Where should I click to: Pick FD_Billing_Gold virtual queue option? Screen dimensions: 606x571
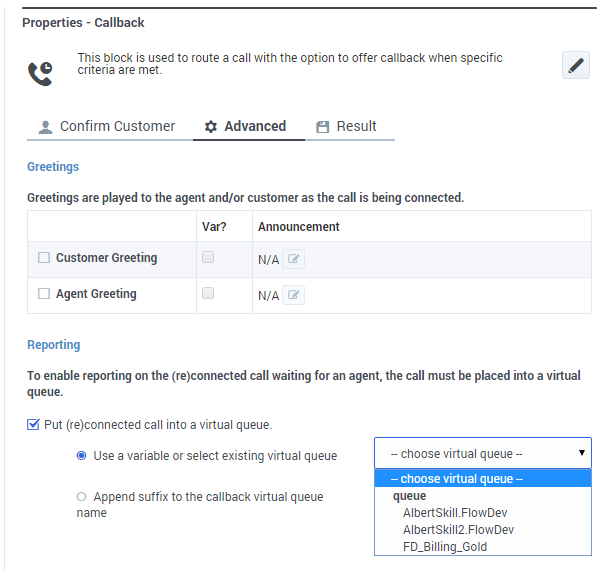point(445,547)
